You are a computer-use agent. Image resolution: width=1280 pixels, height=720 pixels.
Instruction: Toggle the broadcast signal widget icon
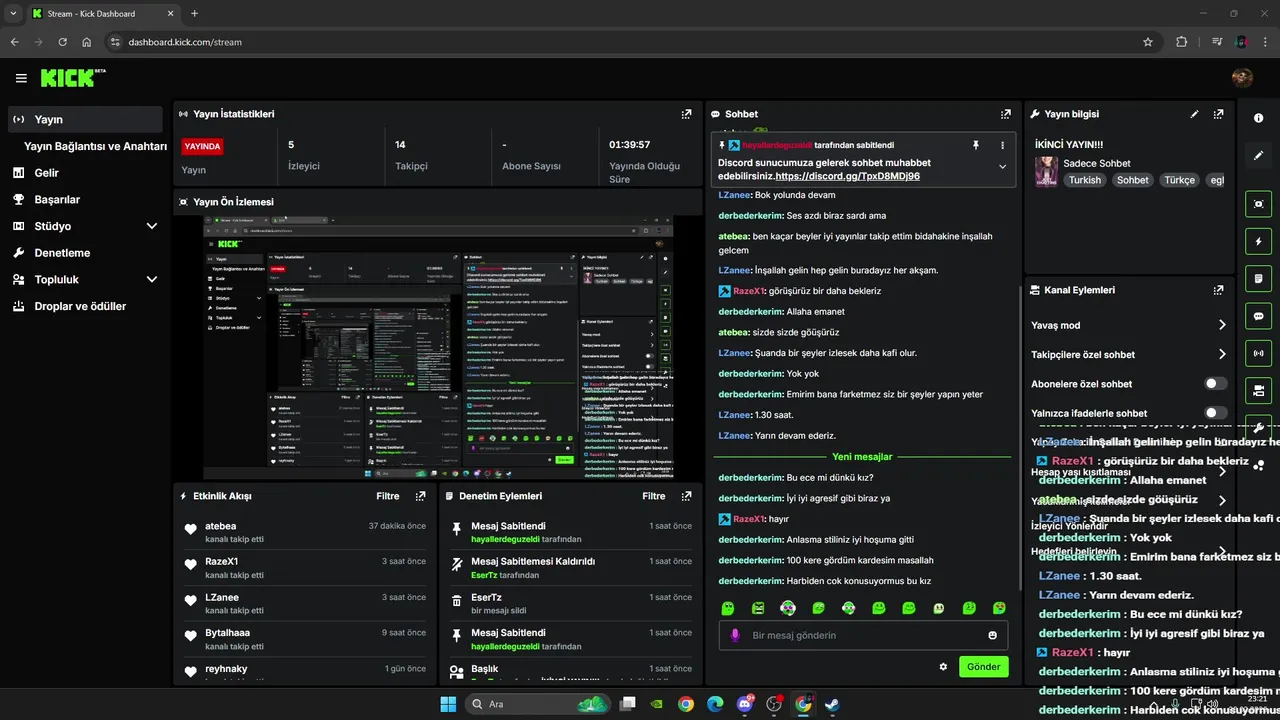point(1259,353)
